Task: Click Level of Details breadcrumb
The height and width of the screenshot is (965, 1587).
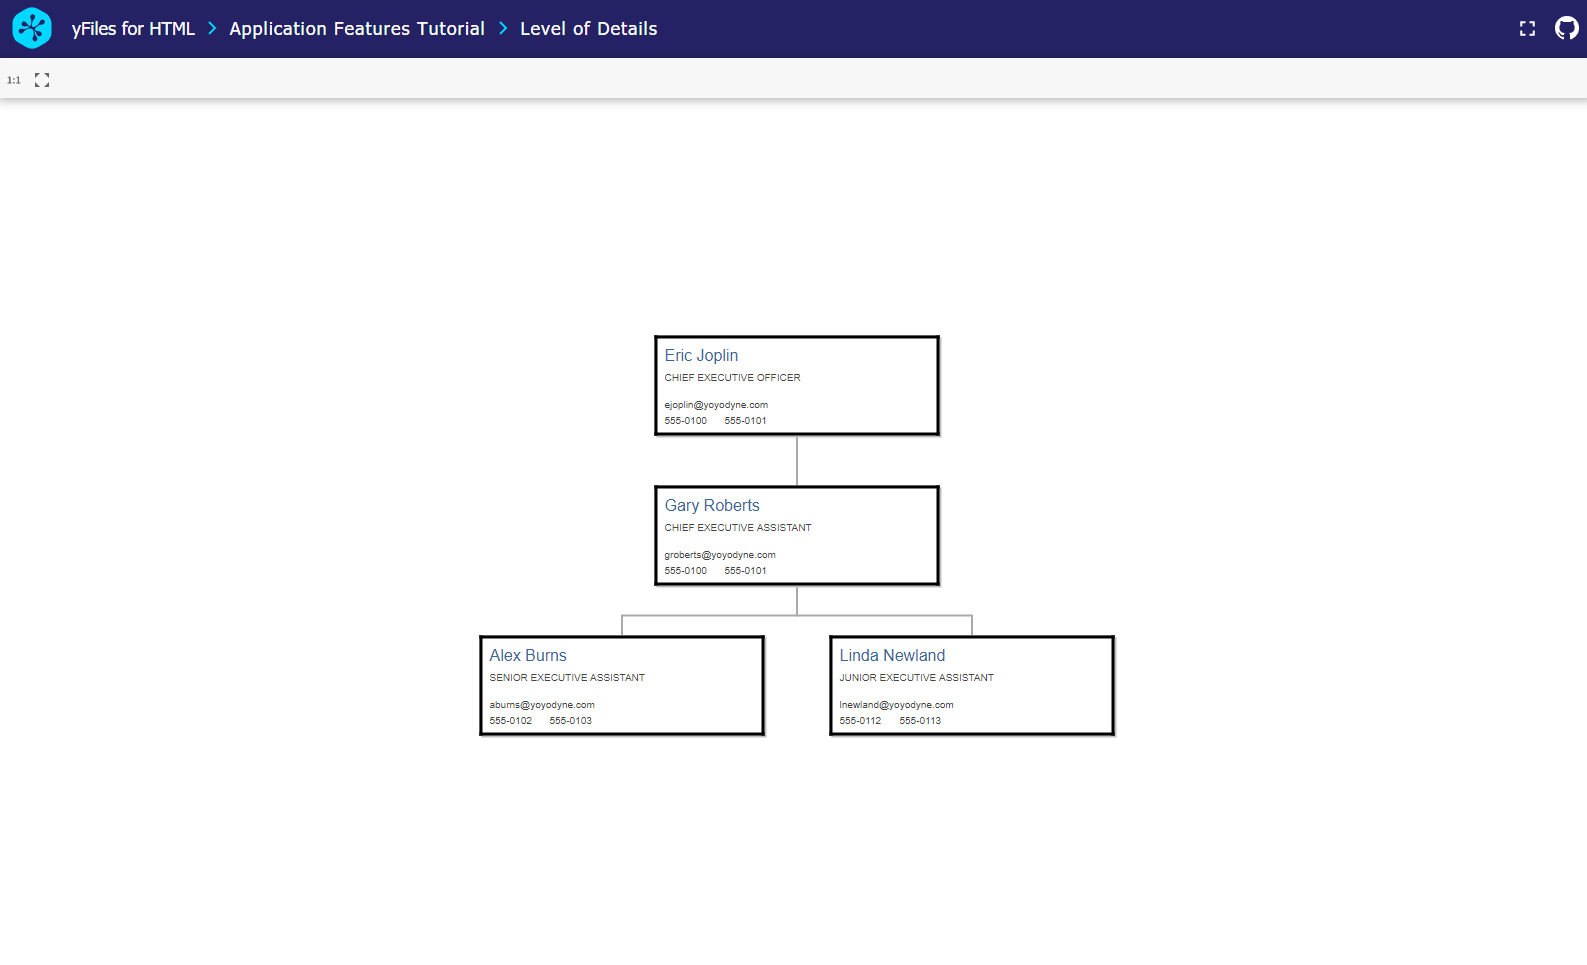Action: (x=588, y=29)
